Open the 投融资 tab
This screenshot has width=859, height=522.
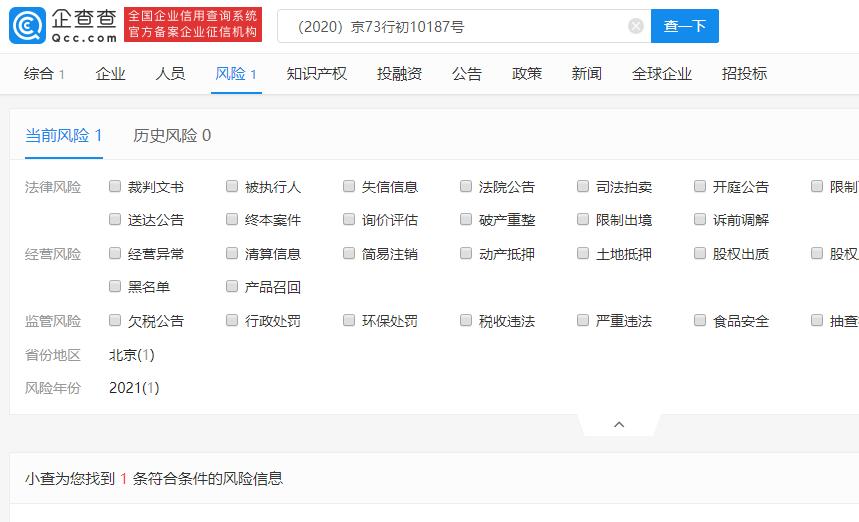399,73
